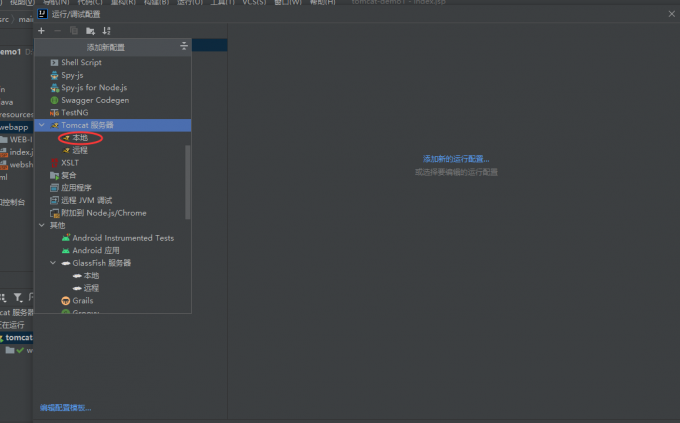Click the Remove Configuration minus icon
Image resolution: width=680 pixels, height=423 pixels.
(x=57, y=31)
